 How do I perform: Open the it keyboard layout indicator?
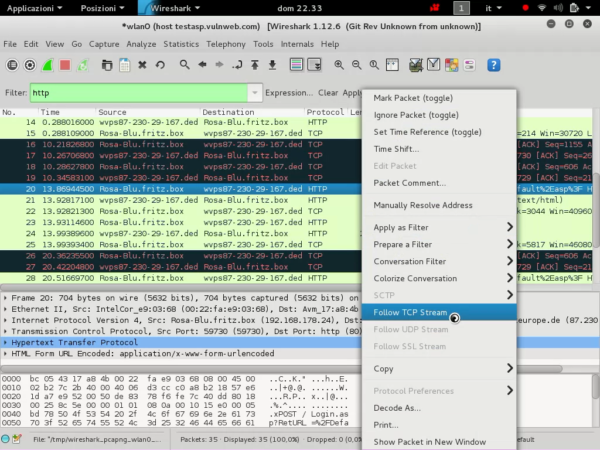493,8
